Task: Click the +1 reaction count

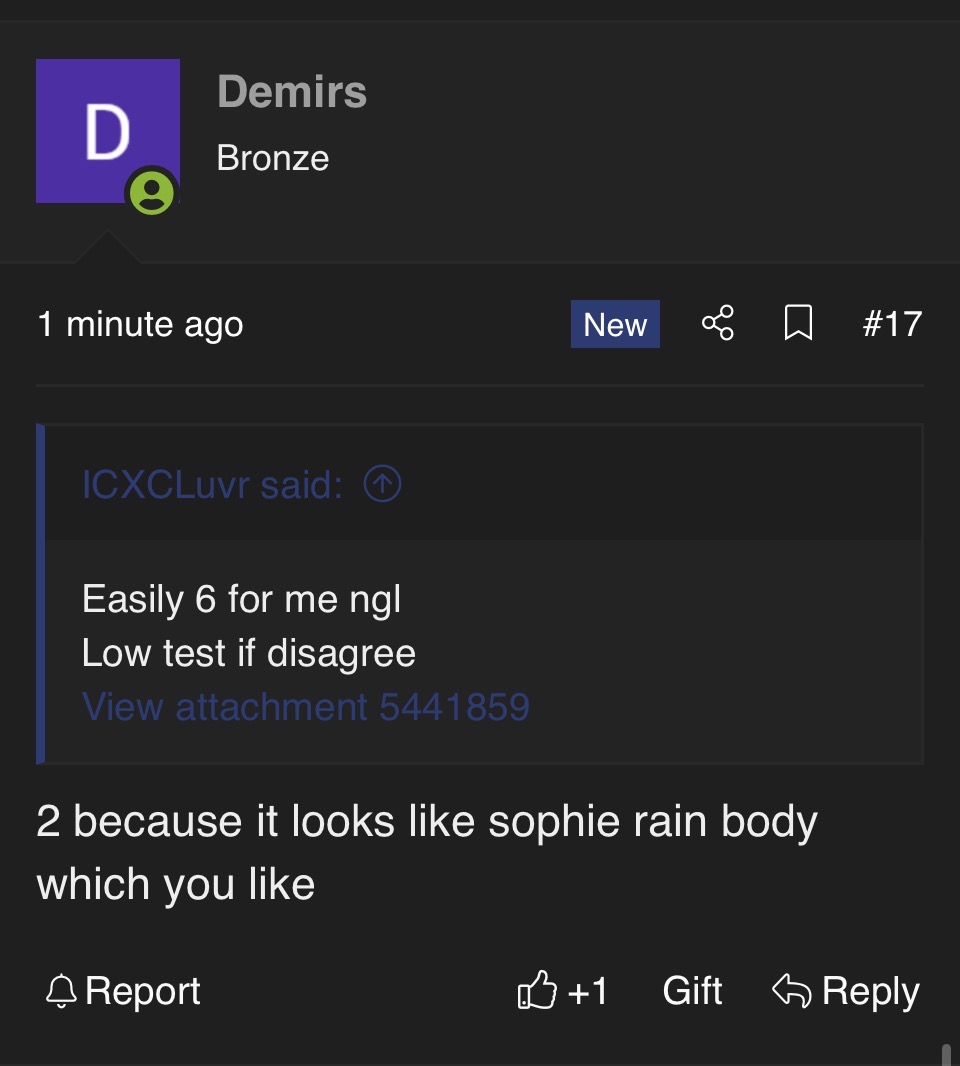Action: click(587, 991)
